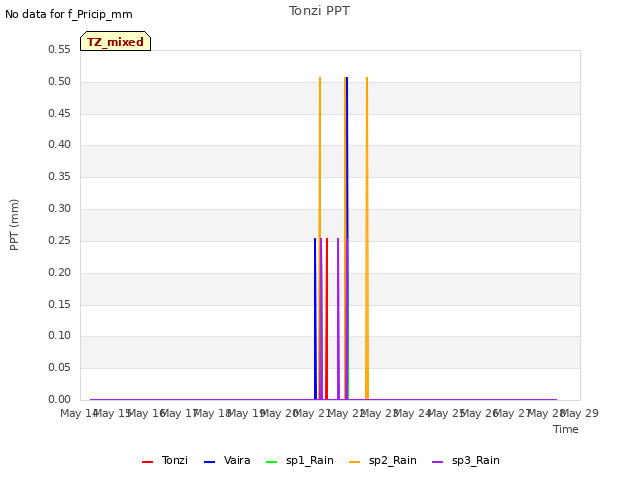Viewport: 640px width, 480px height.
Task: Toggle the sp2_Rain legend entry
Action: click(x=383, y=460)
